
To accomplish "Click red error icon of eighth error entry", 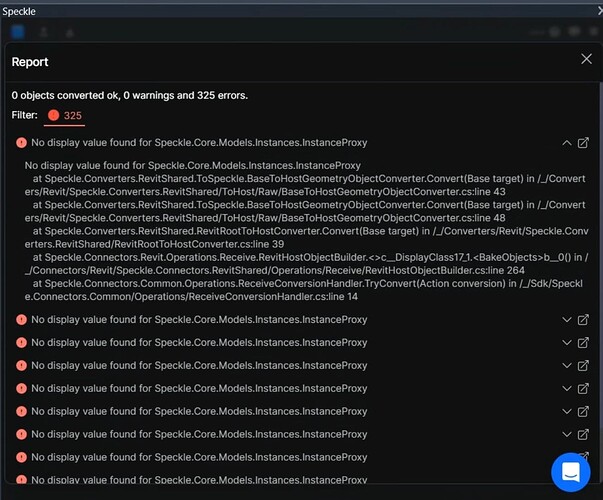I will coord(21,457).
